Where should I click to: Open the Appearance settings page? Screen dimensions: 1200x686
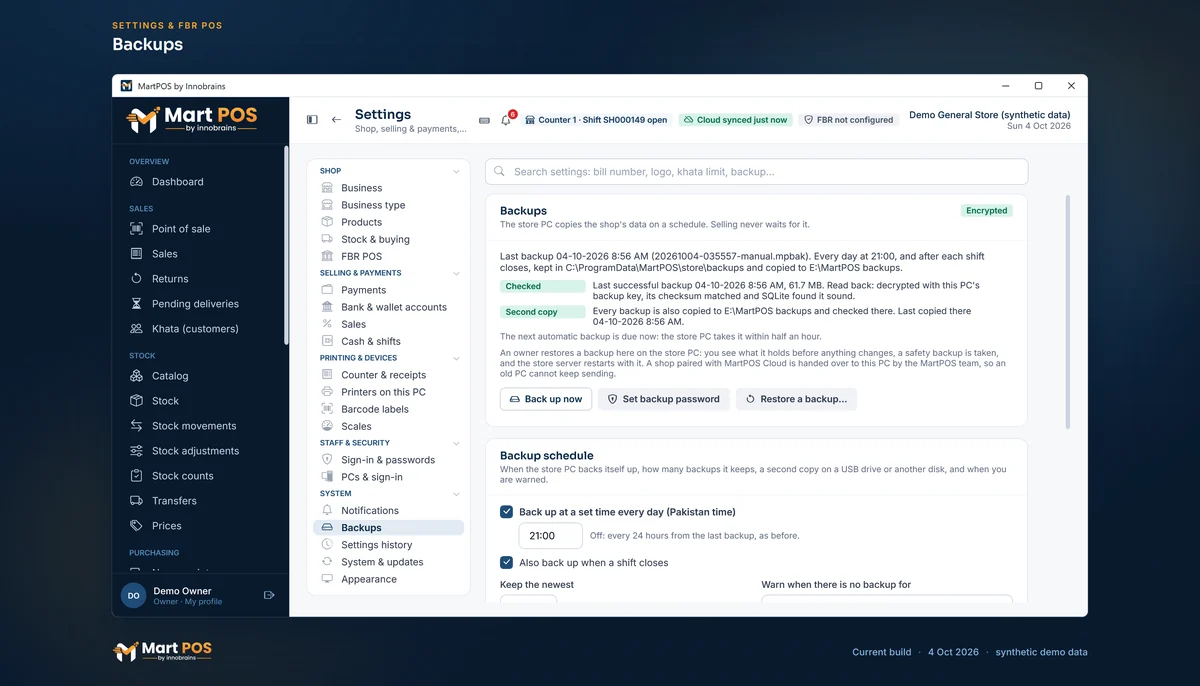(388, 579)
